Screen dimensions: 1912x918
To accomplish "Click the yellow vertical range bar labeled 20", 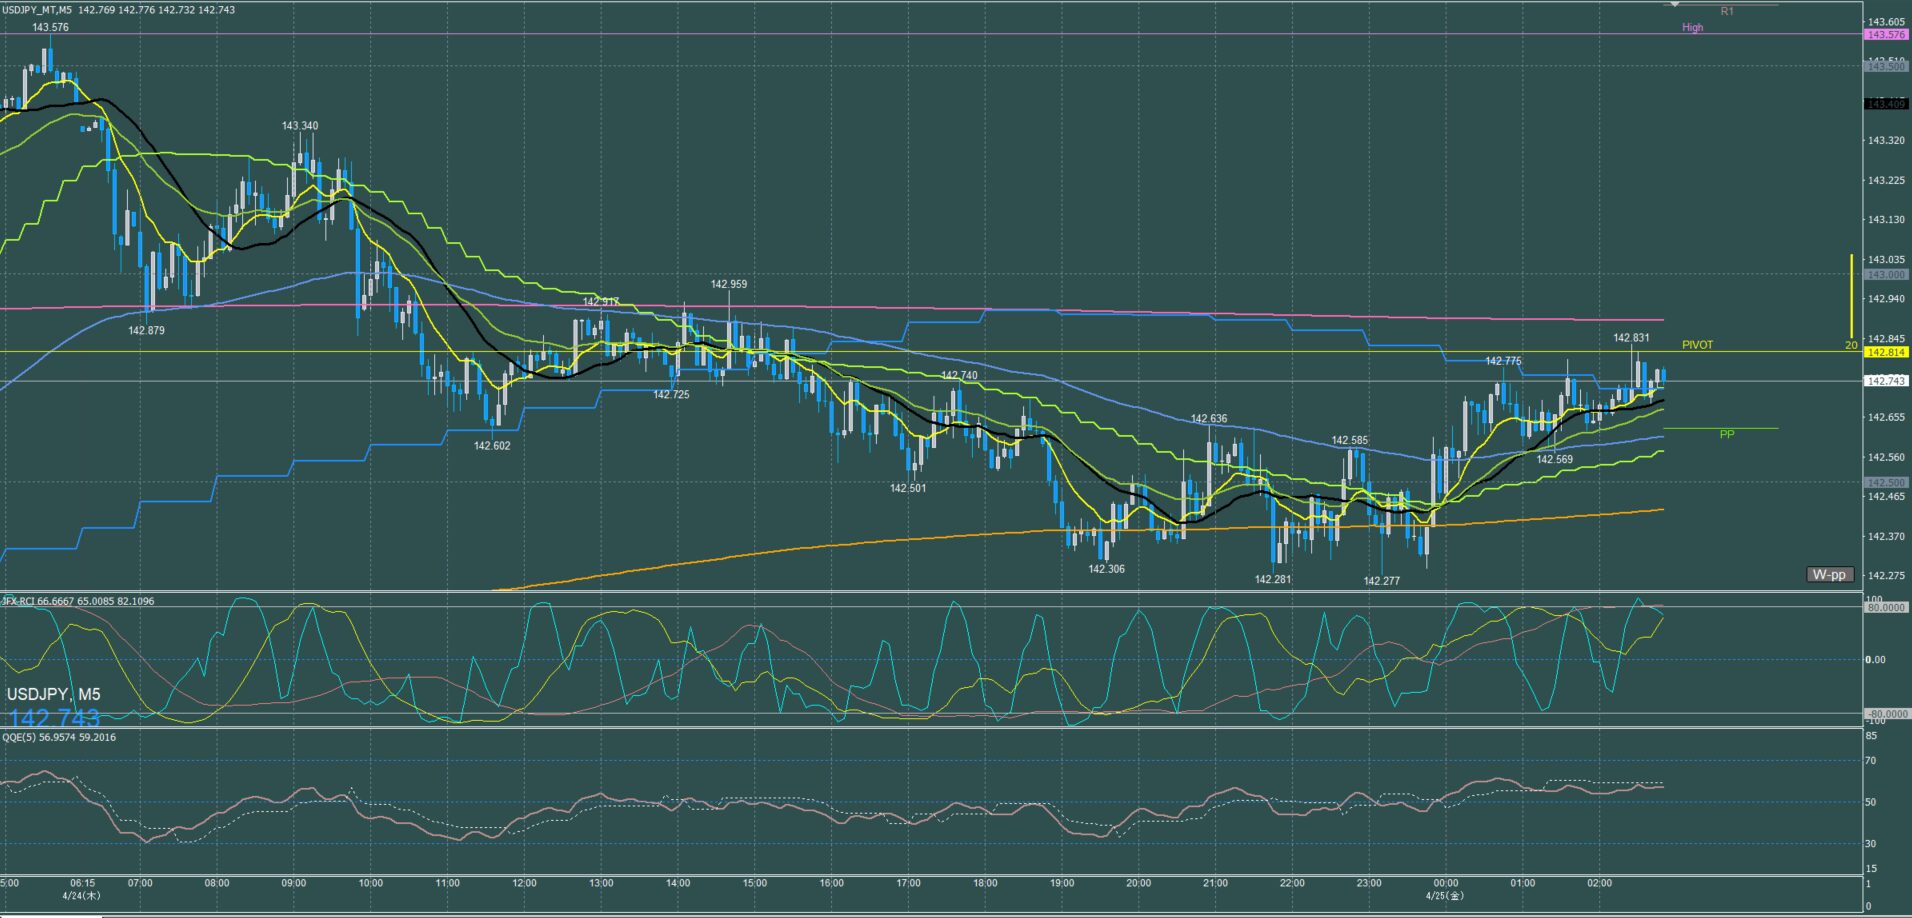I will click(x=1852, y=296).
